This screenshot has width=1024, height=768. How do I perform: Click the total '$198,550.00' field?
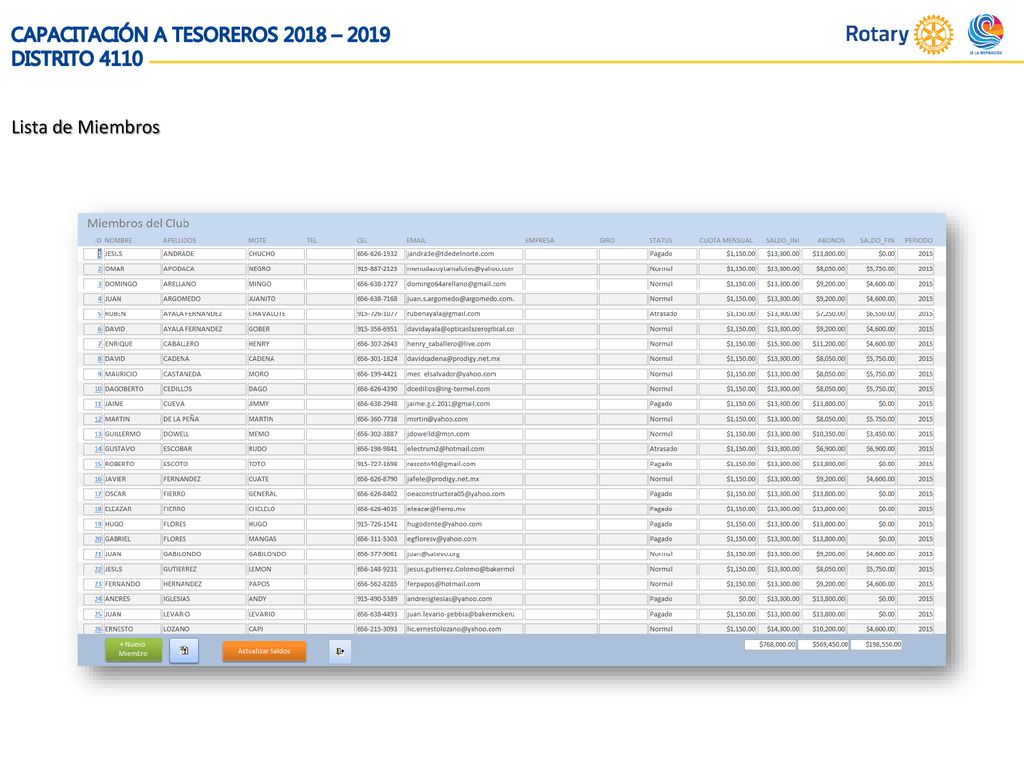point(876,645)
